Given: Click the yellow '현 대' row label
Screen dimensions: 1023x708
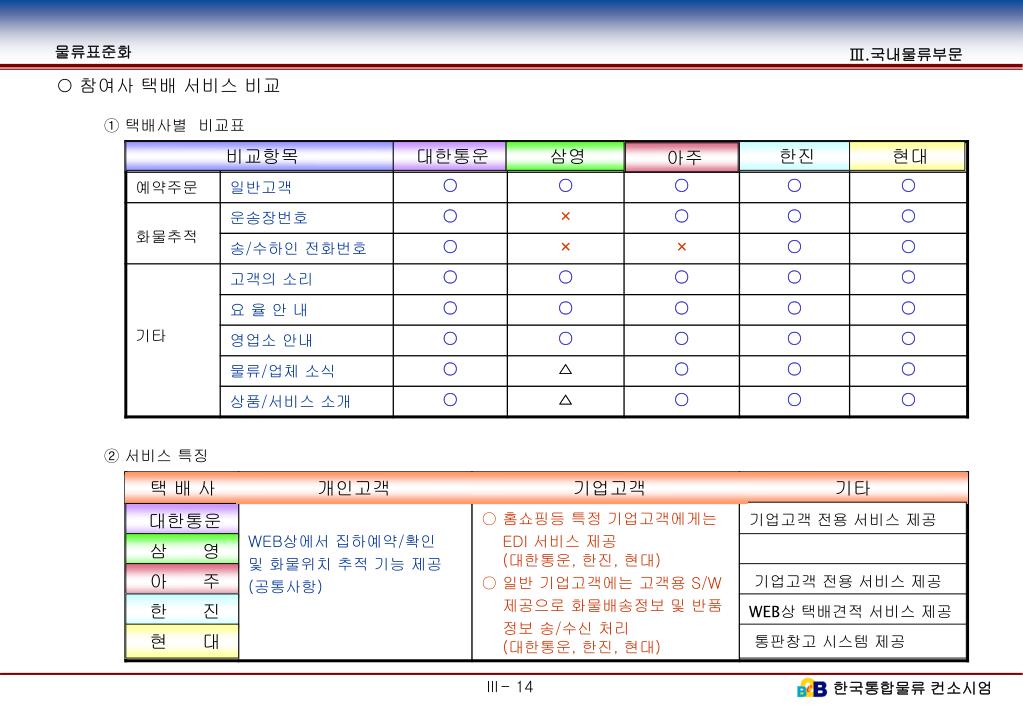Looking at the screenshot, I should (x=182, y=641).
